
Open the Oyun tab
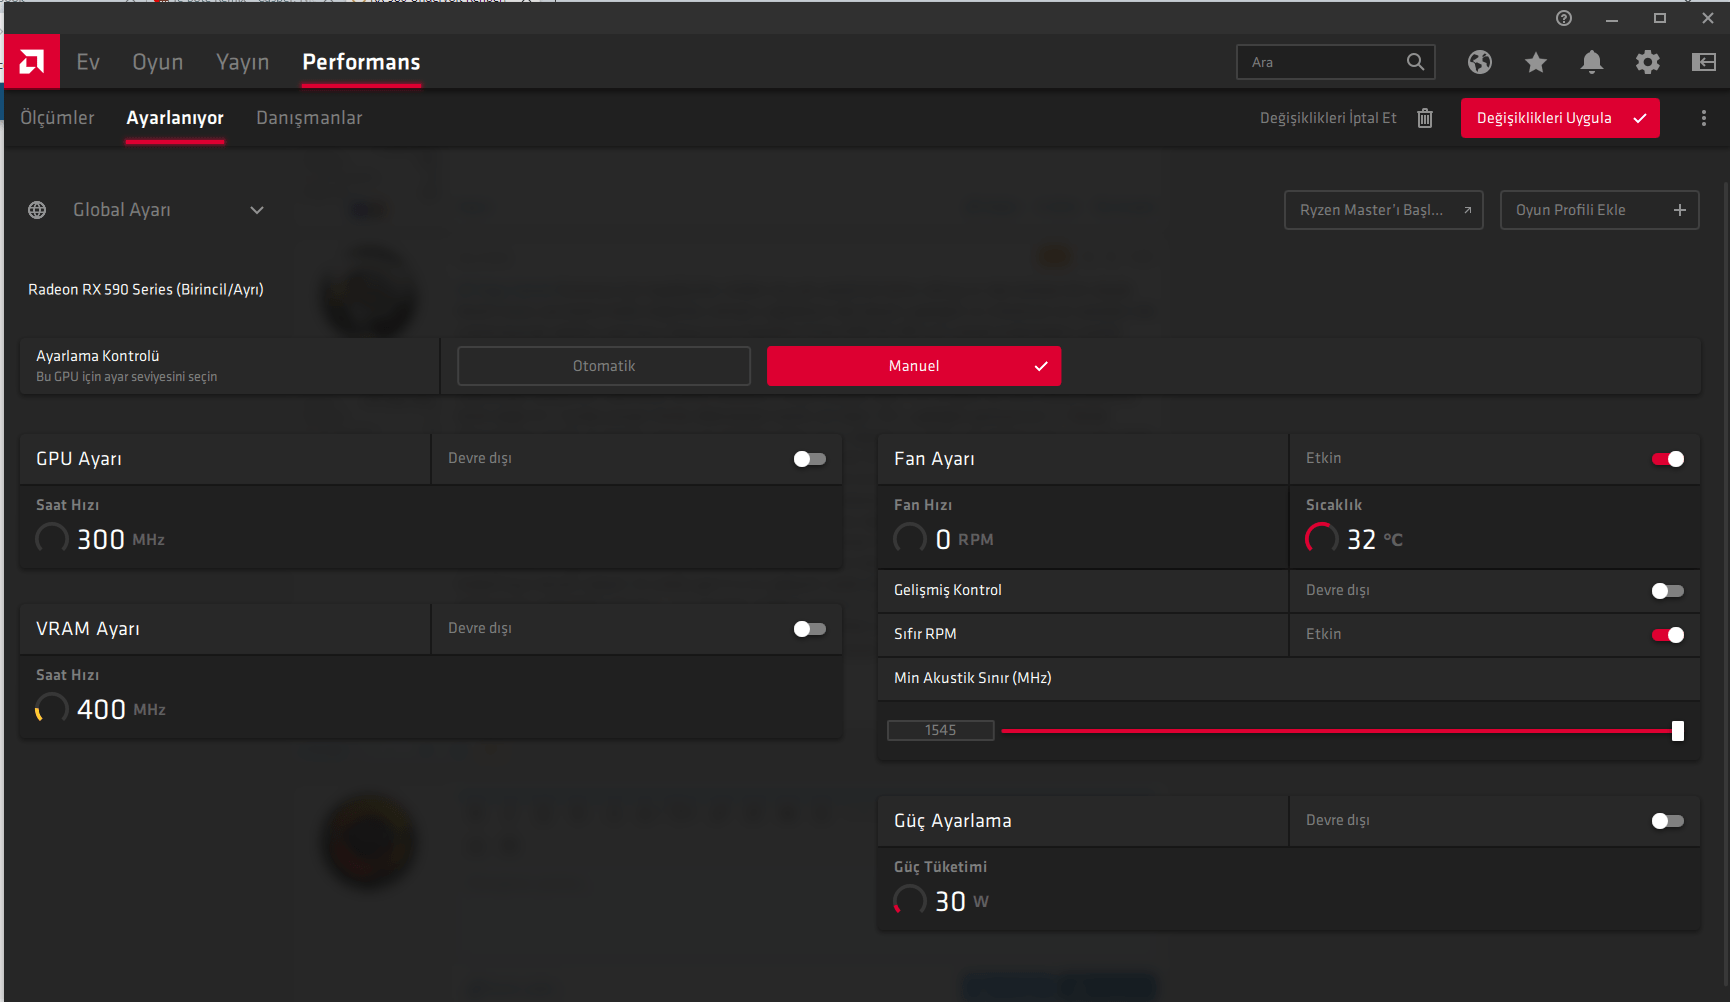(x=158, y=62)
